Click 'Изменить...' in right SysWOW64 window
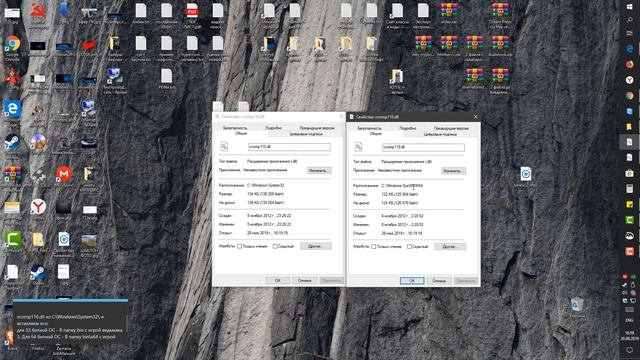 click(x=453, y=171)
